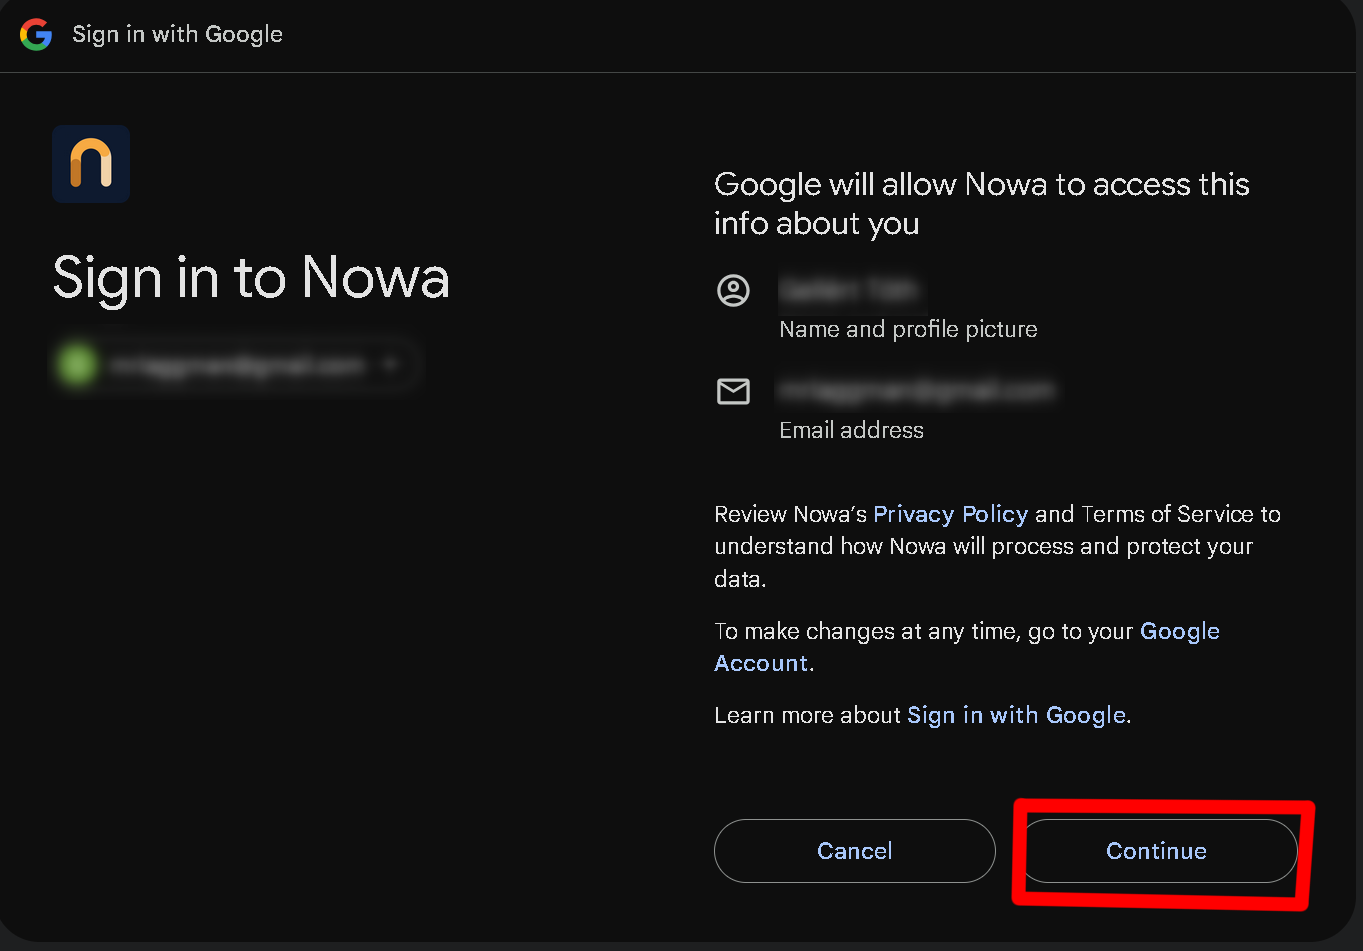Click the blurred name beside profile icon
Image resolution: width=1363 pixels, height=951 pixels.
[848, 291]
